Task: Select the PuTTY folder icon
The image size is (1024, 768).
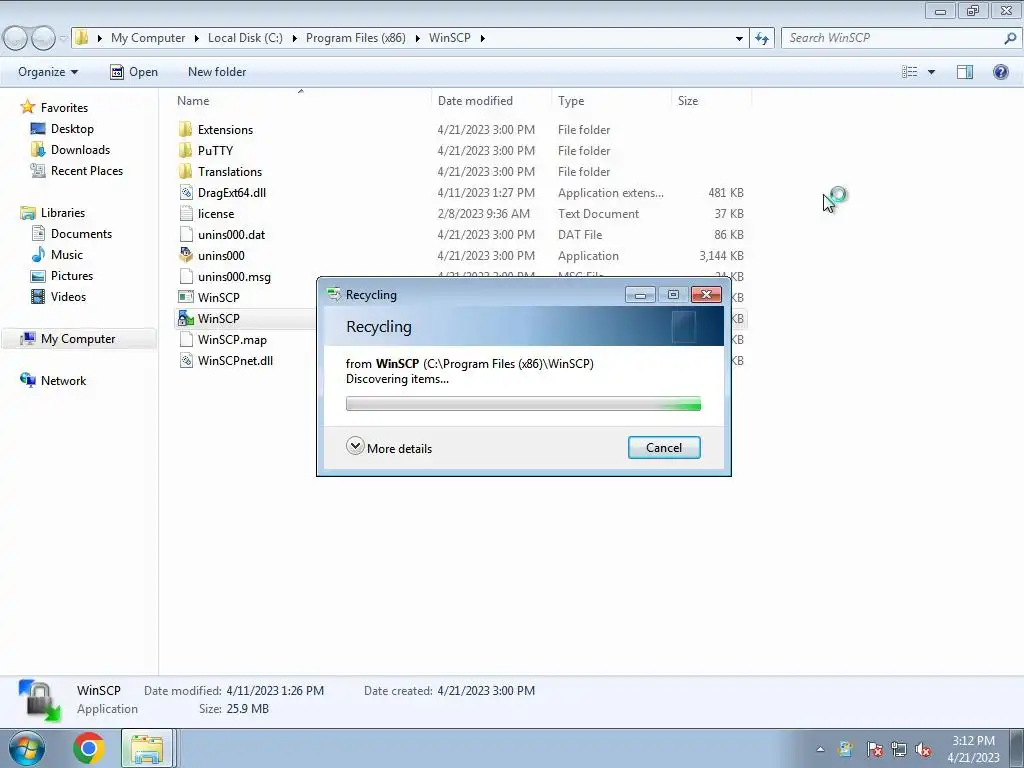Action: (x=186, y=150)
